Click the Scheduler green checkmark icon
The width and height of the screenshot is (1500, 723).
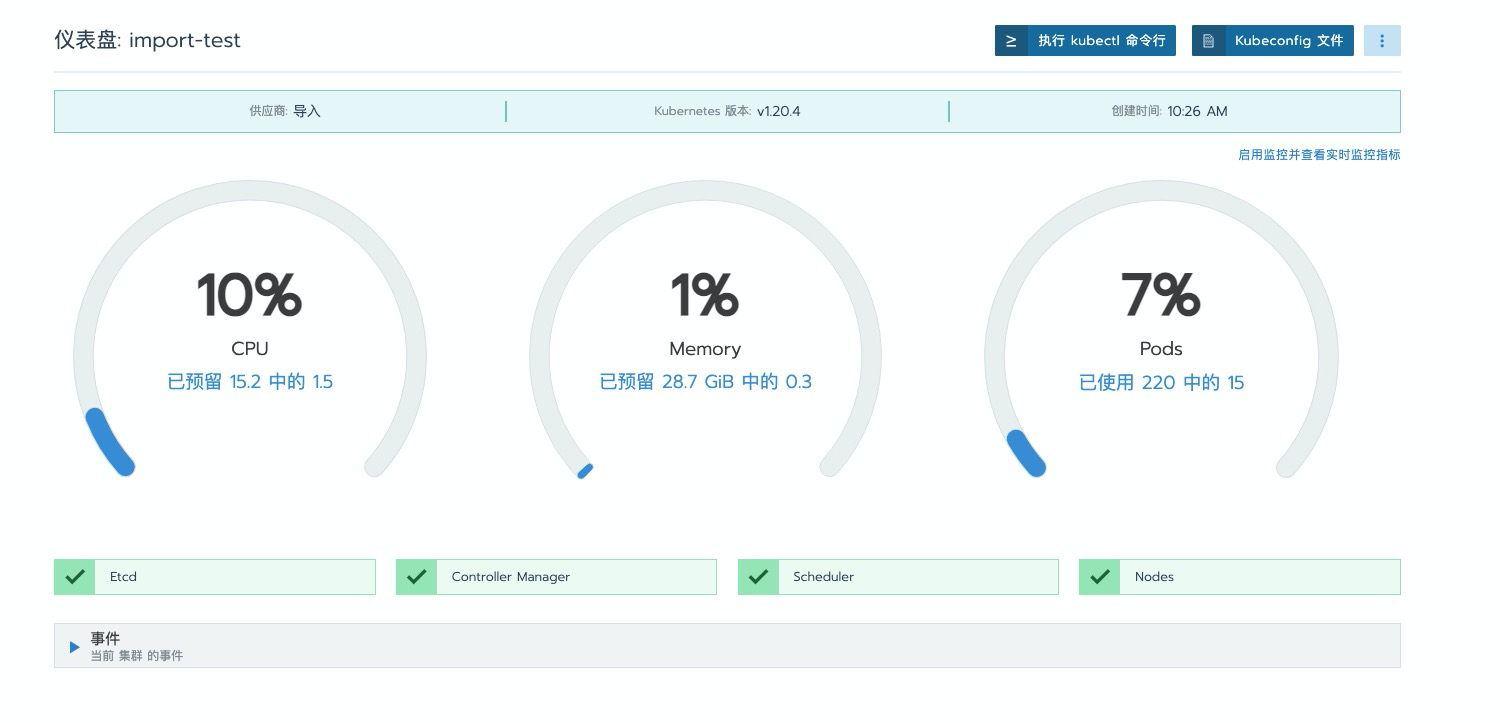tap(758, 577)
